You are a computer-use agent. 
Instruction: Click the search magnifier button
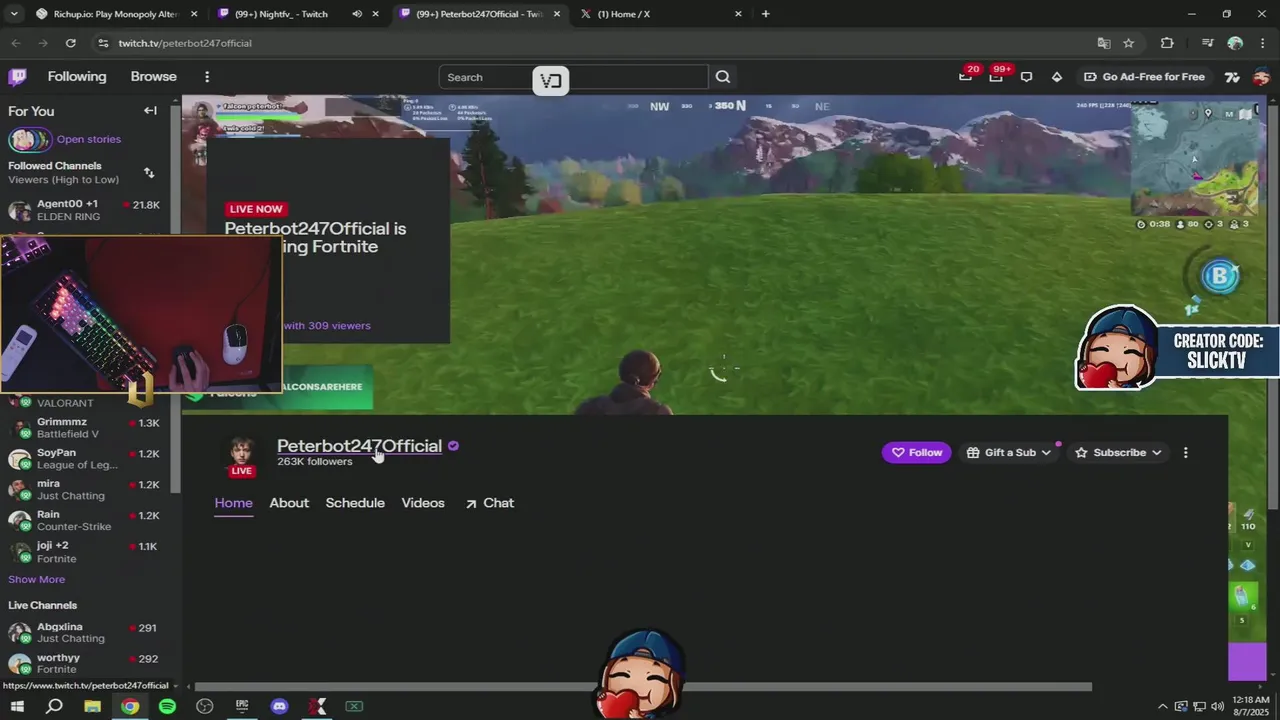(723, 77)
